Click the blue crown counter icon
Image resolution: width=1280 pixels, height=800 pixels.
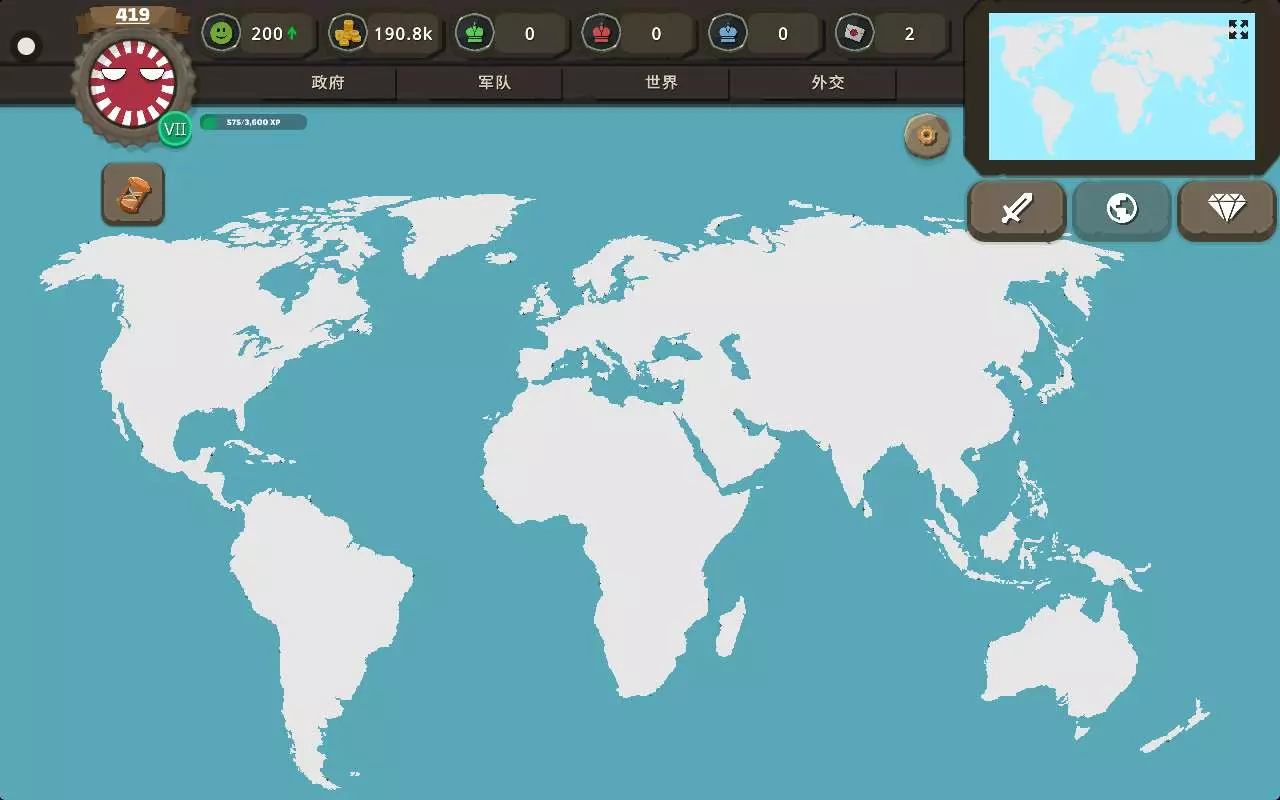(x=728, y=33)
